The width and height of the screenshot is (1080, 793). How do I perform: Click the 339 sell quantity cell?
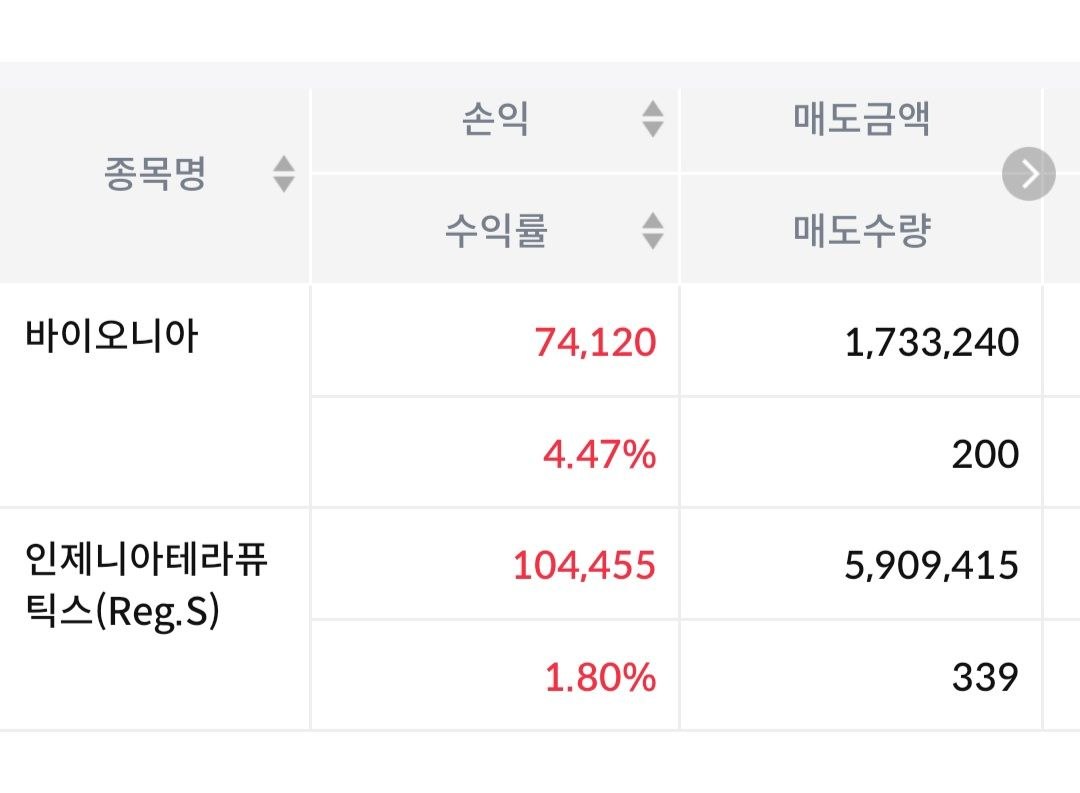tap(985, 677)
